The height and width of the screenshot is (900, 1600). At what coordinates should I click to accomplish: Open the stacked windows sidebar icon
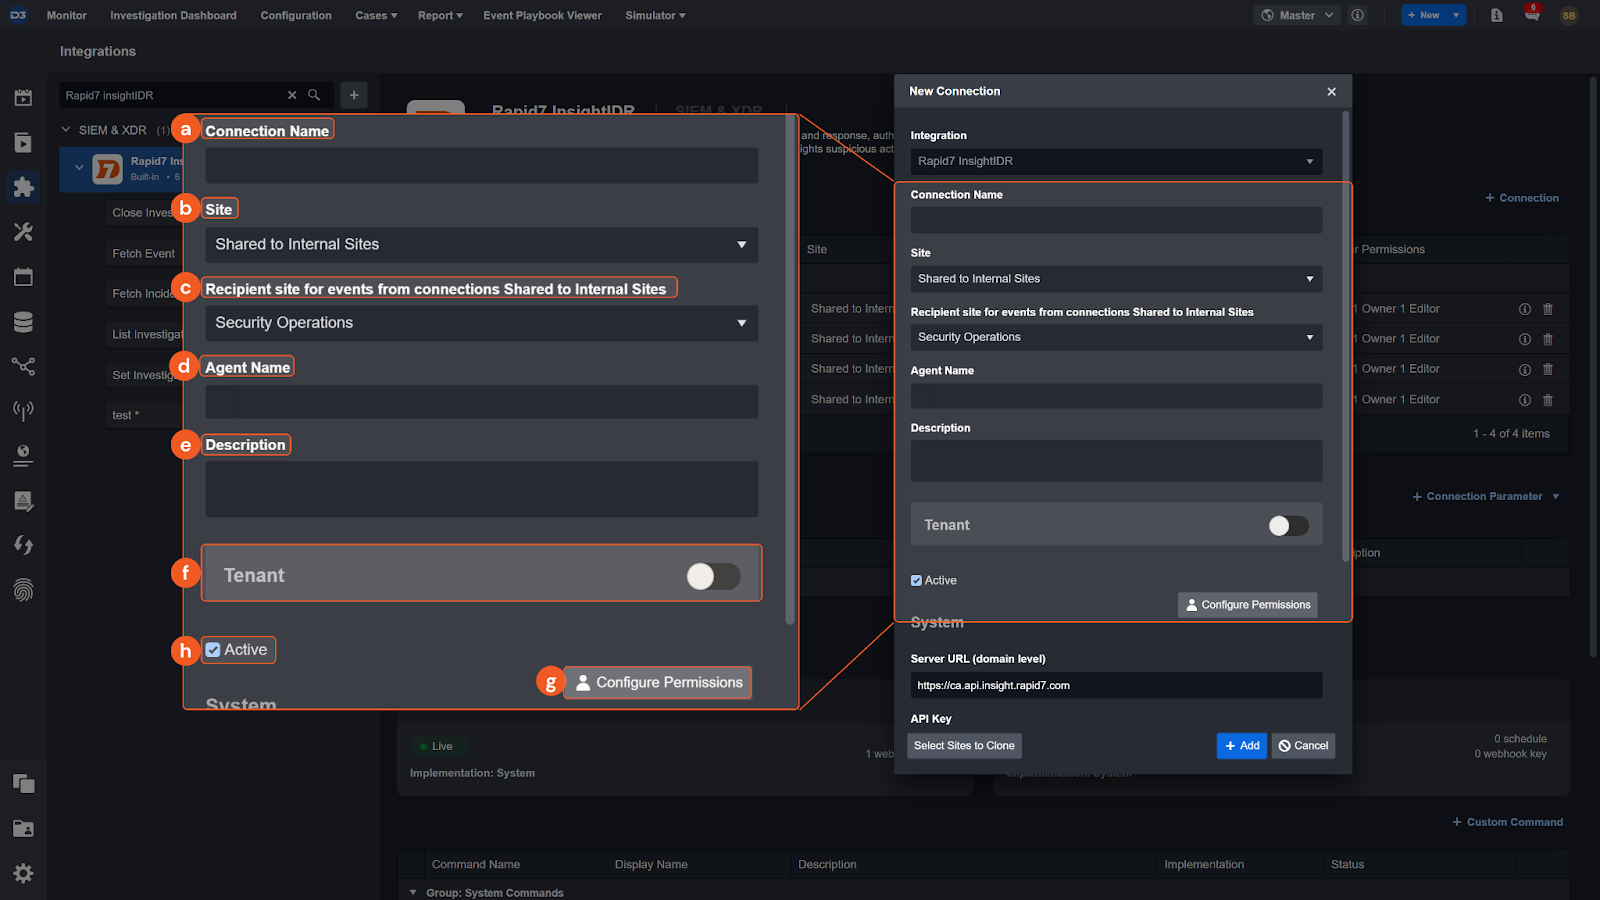click(x=23, y=784)
